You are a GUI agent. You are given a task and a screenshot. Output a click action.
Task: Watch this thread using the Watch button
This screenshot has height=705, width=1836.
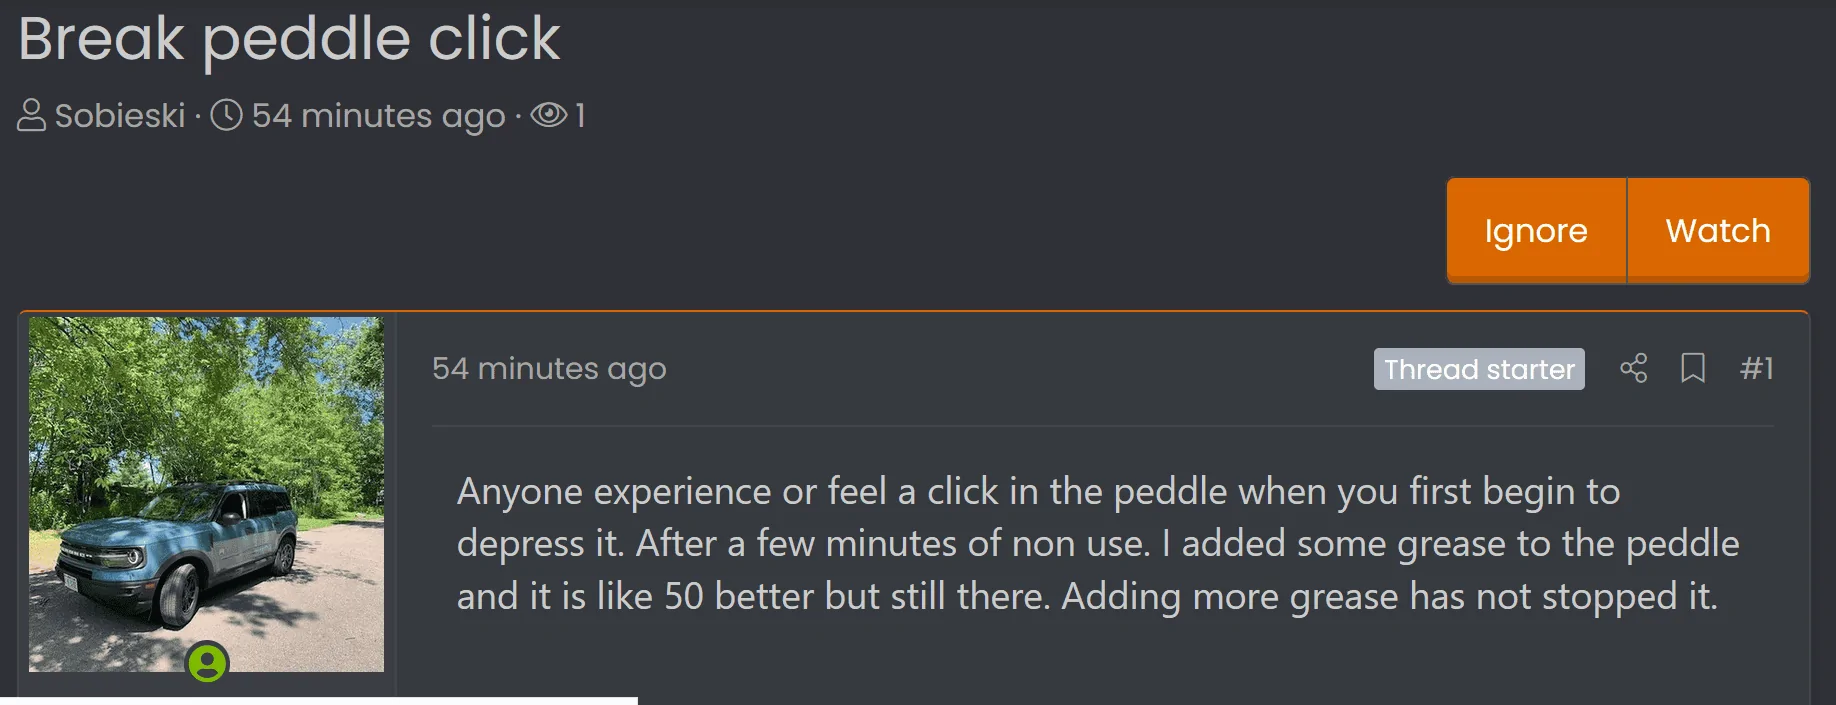tap(1717, 231)
